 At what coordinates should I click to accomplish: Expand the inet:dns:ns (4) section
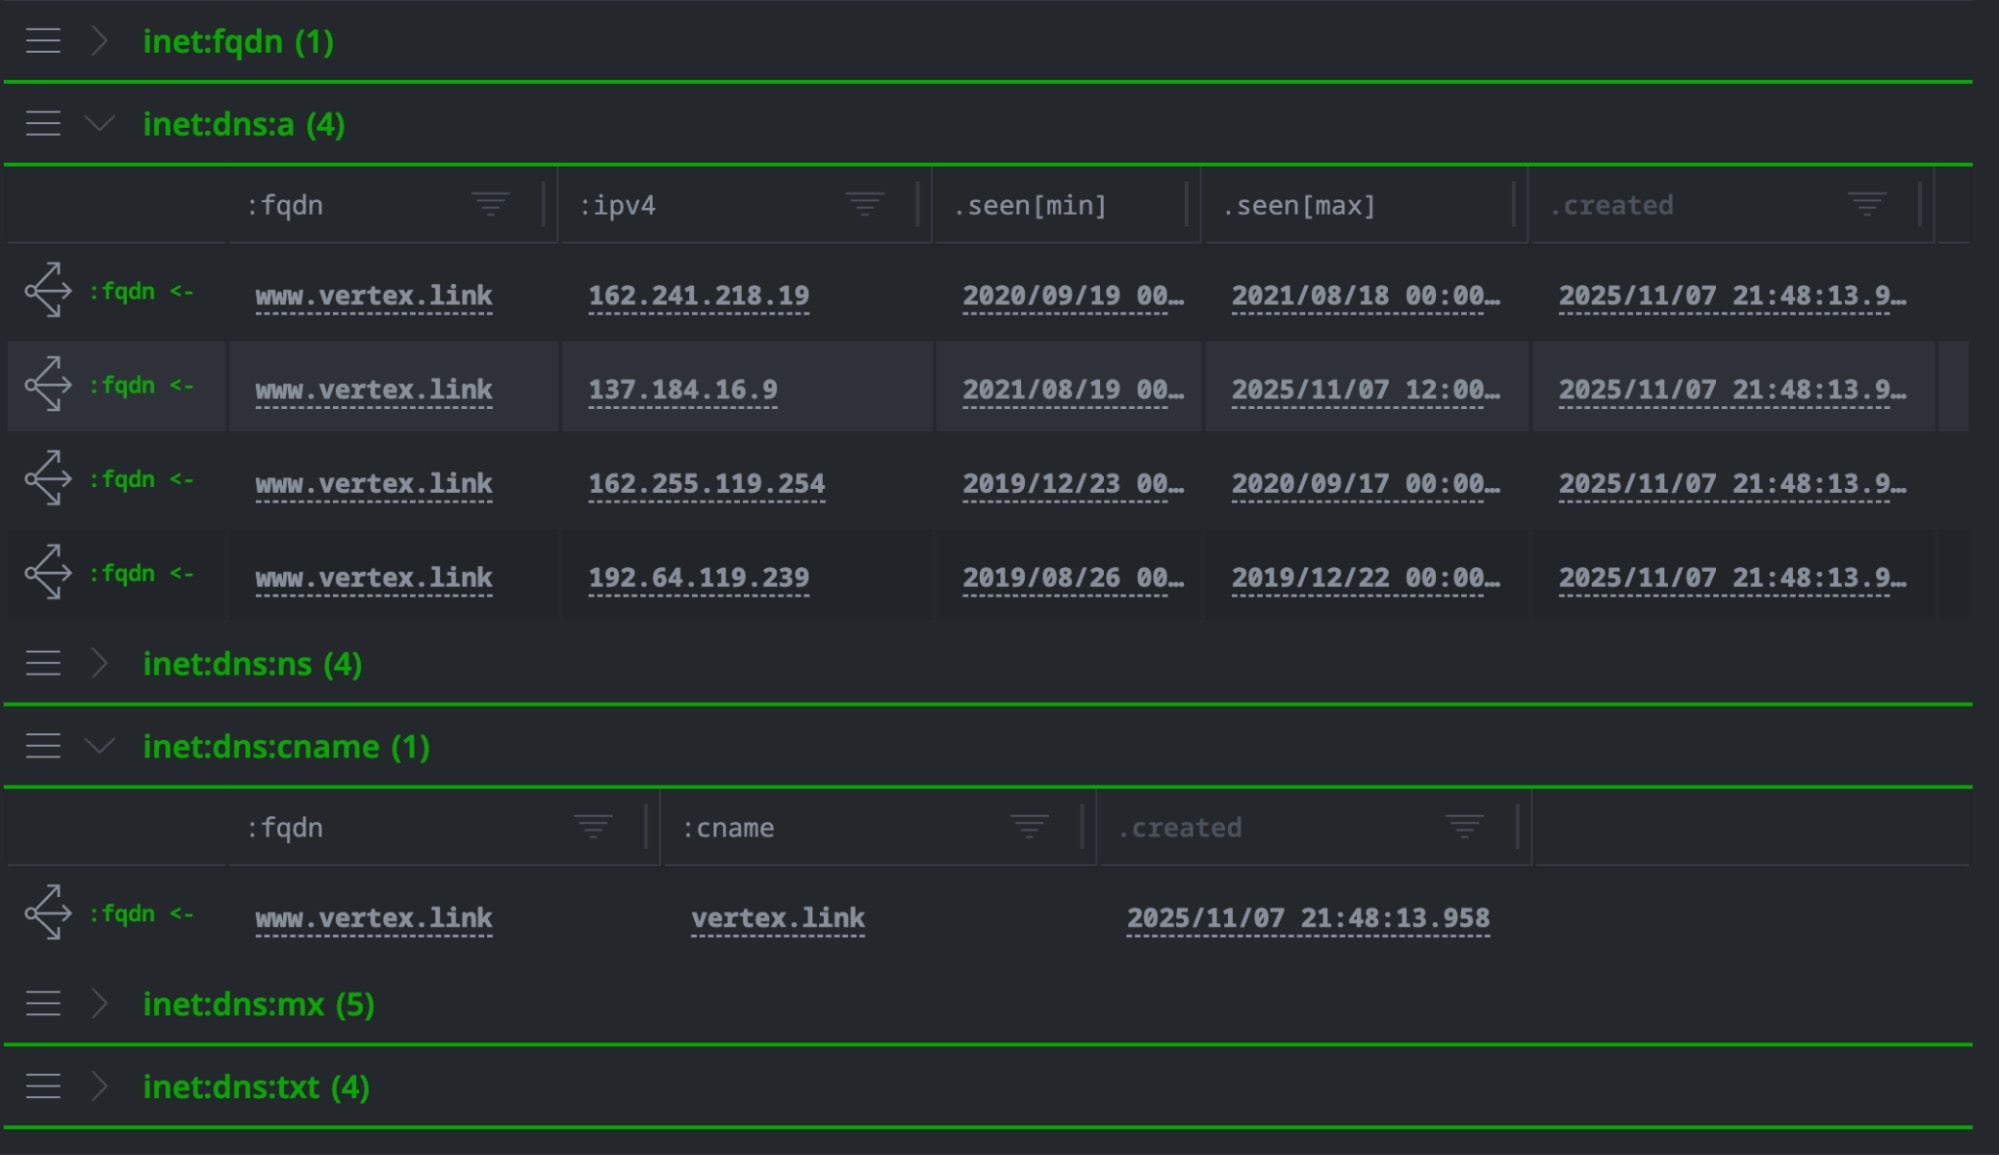(x=99, y=663)
